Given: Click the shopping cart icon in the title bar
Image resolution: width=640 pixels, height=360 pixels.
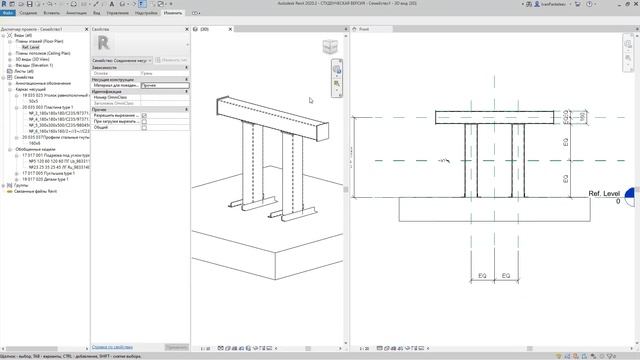Looking at the screenshot, I should point(578,4).
